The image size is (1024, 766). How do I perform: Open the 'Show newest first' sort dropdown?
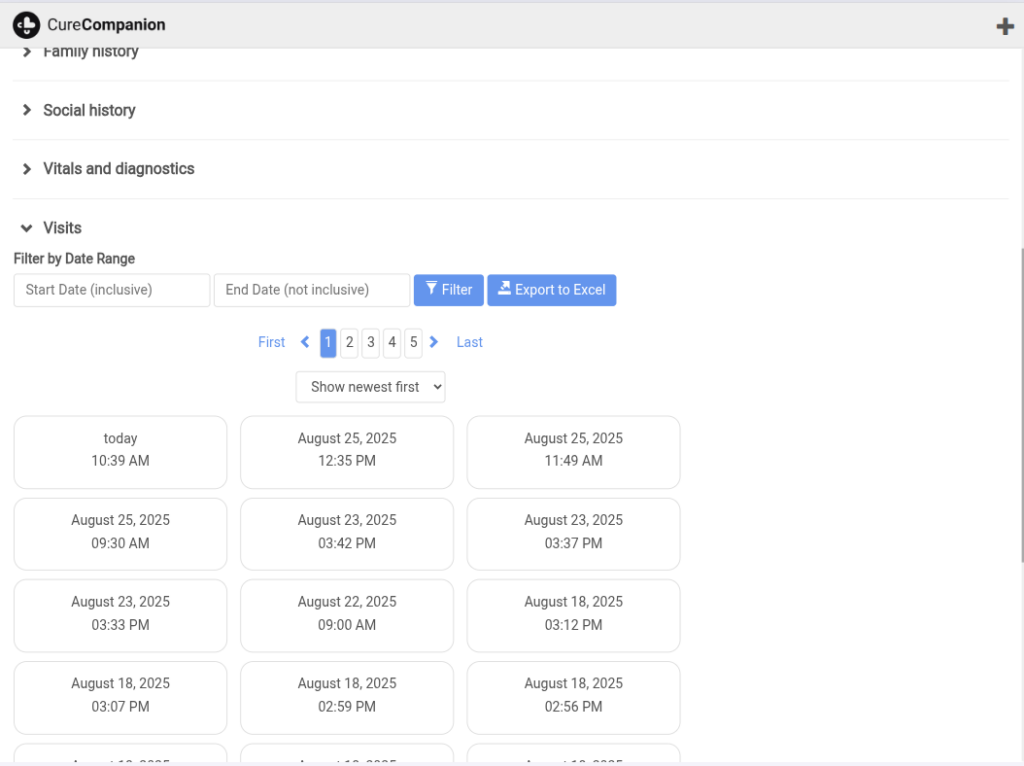pos(370,387)
